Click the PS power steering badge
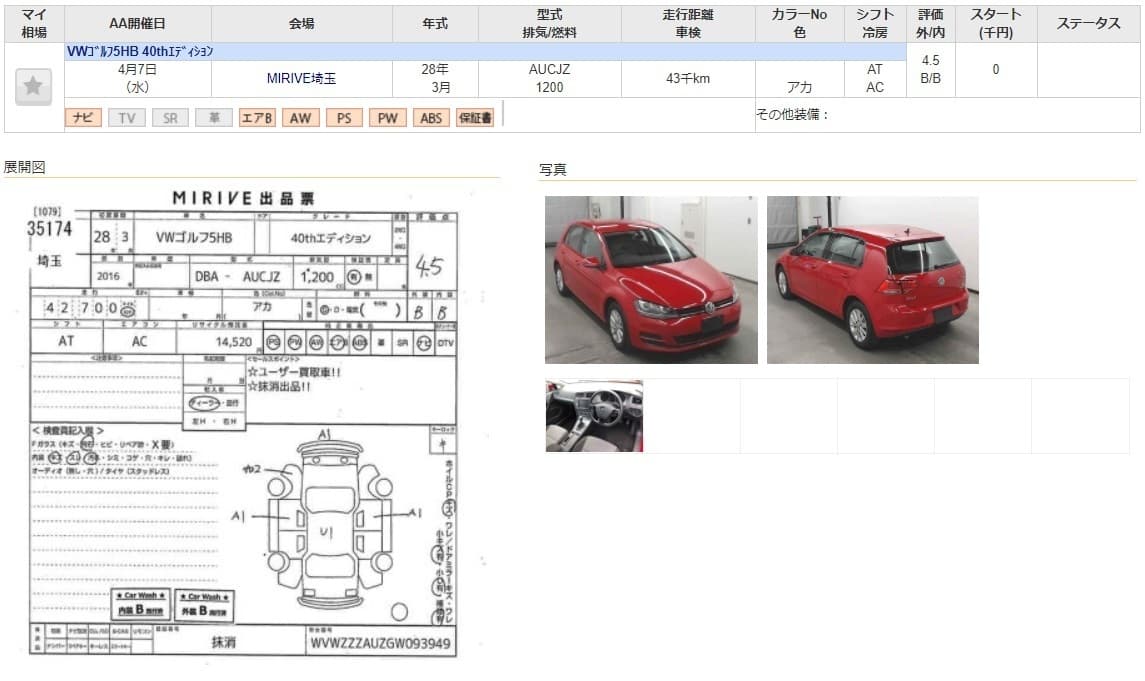 344,118
